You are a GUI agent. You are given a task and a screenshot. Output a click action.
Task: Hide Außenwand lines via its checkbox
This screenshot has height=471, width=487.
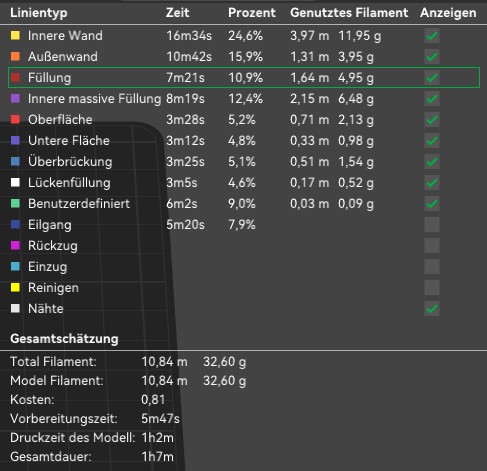[x=432, y=57]
